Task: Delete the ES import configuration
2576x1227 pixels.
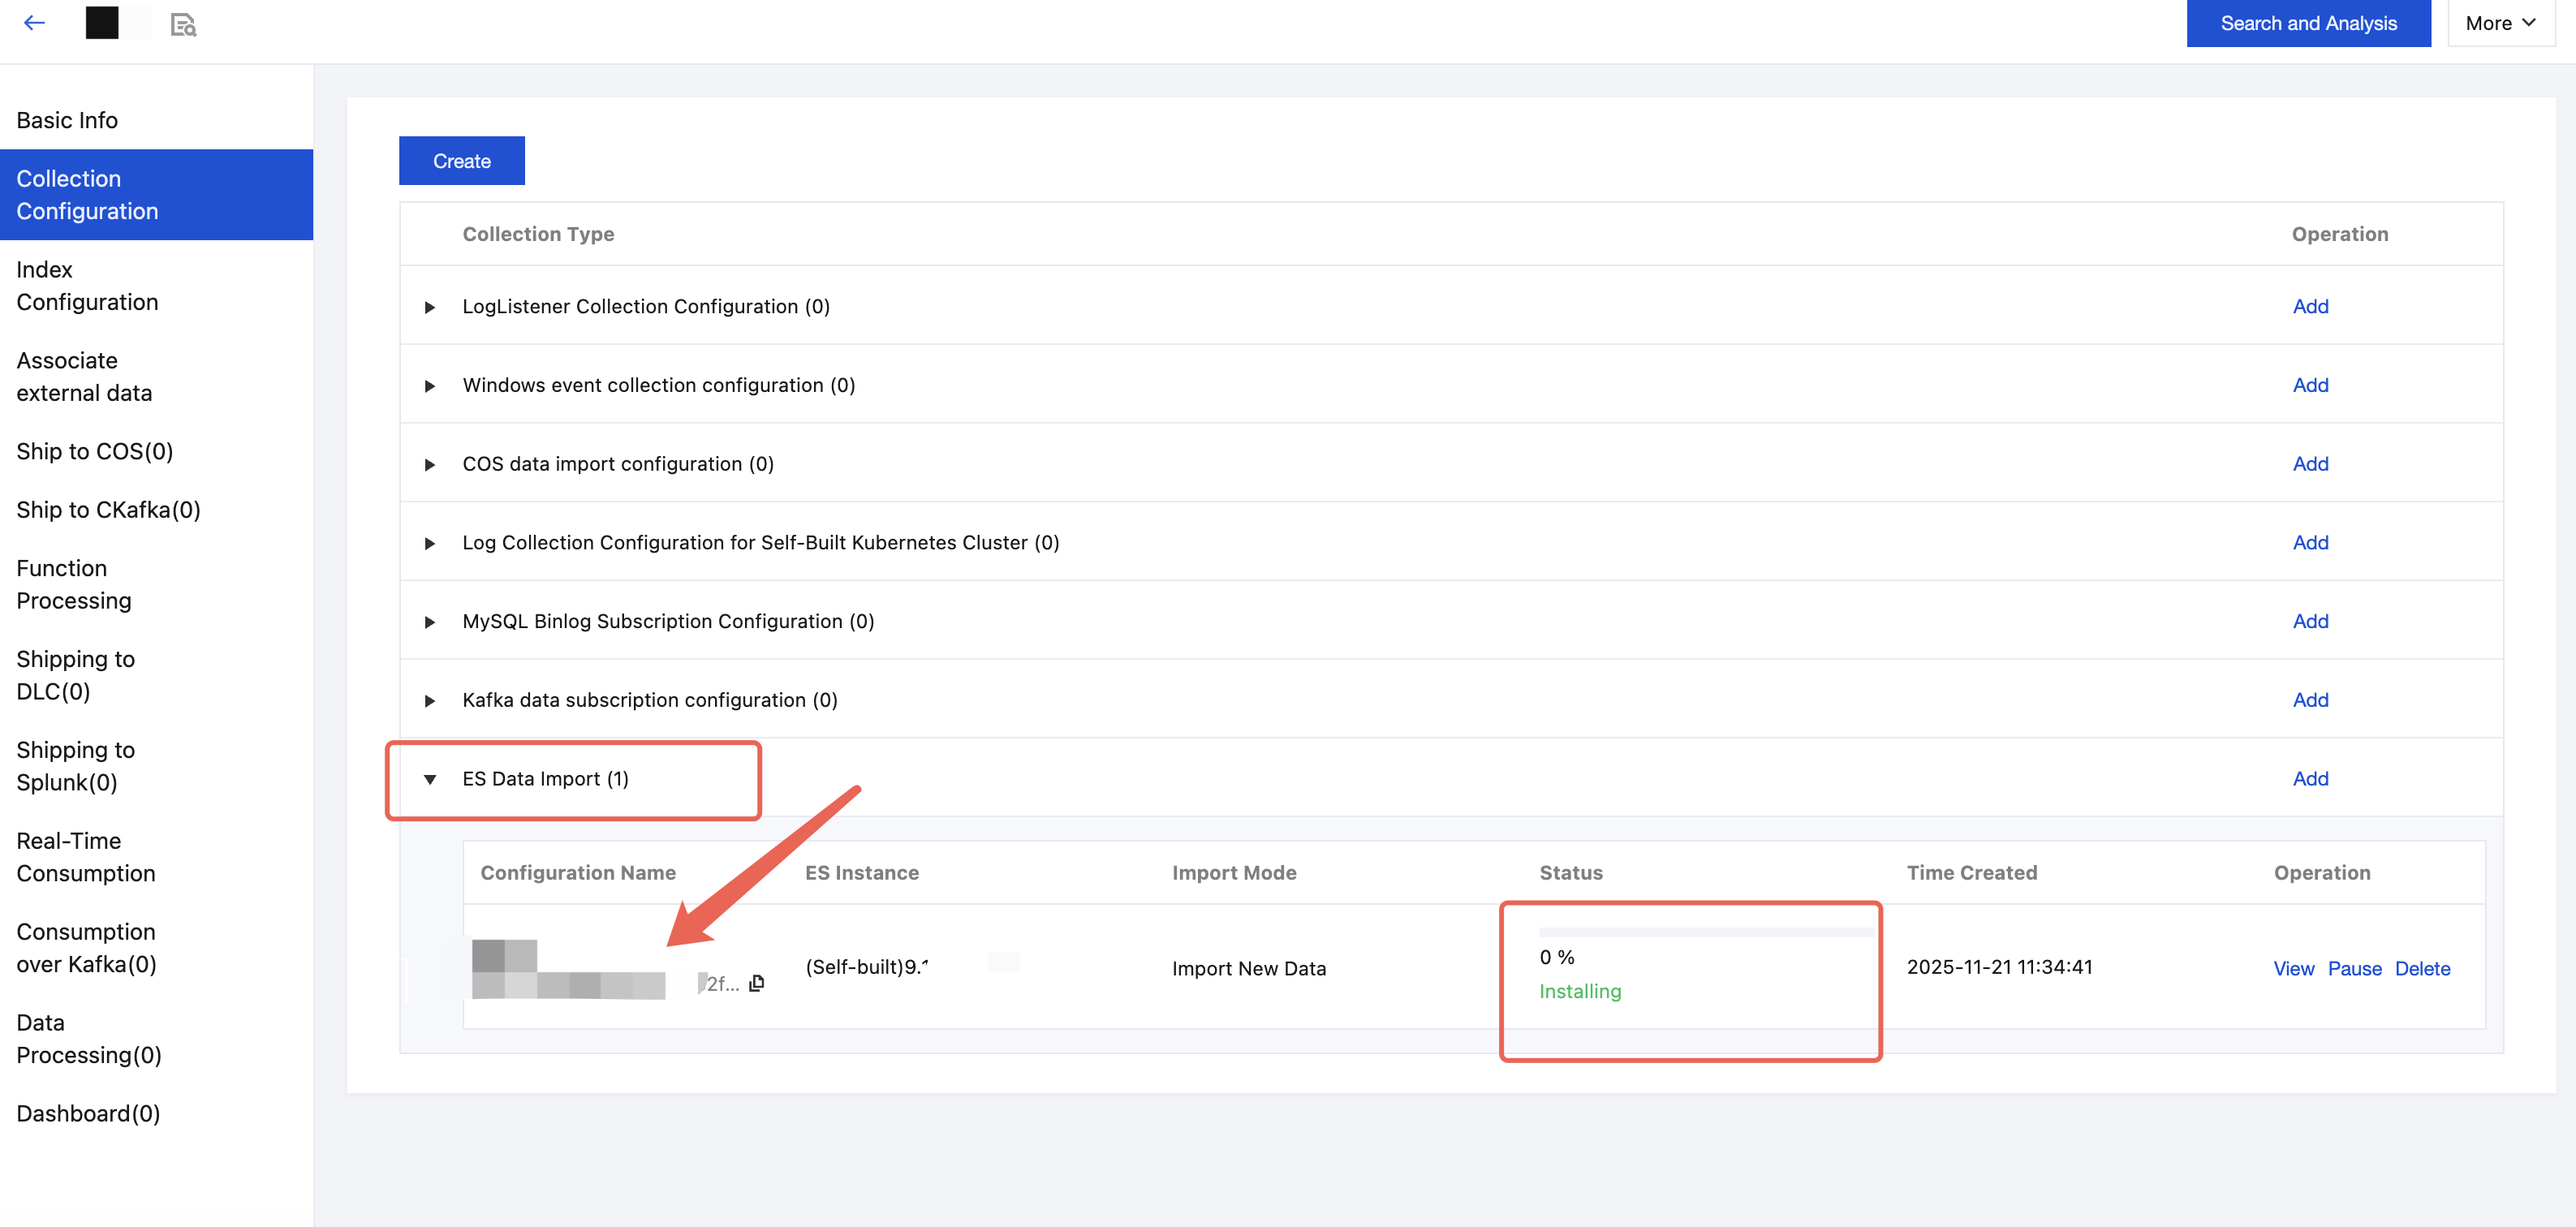Action: [x=2422, y=968]
